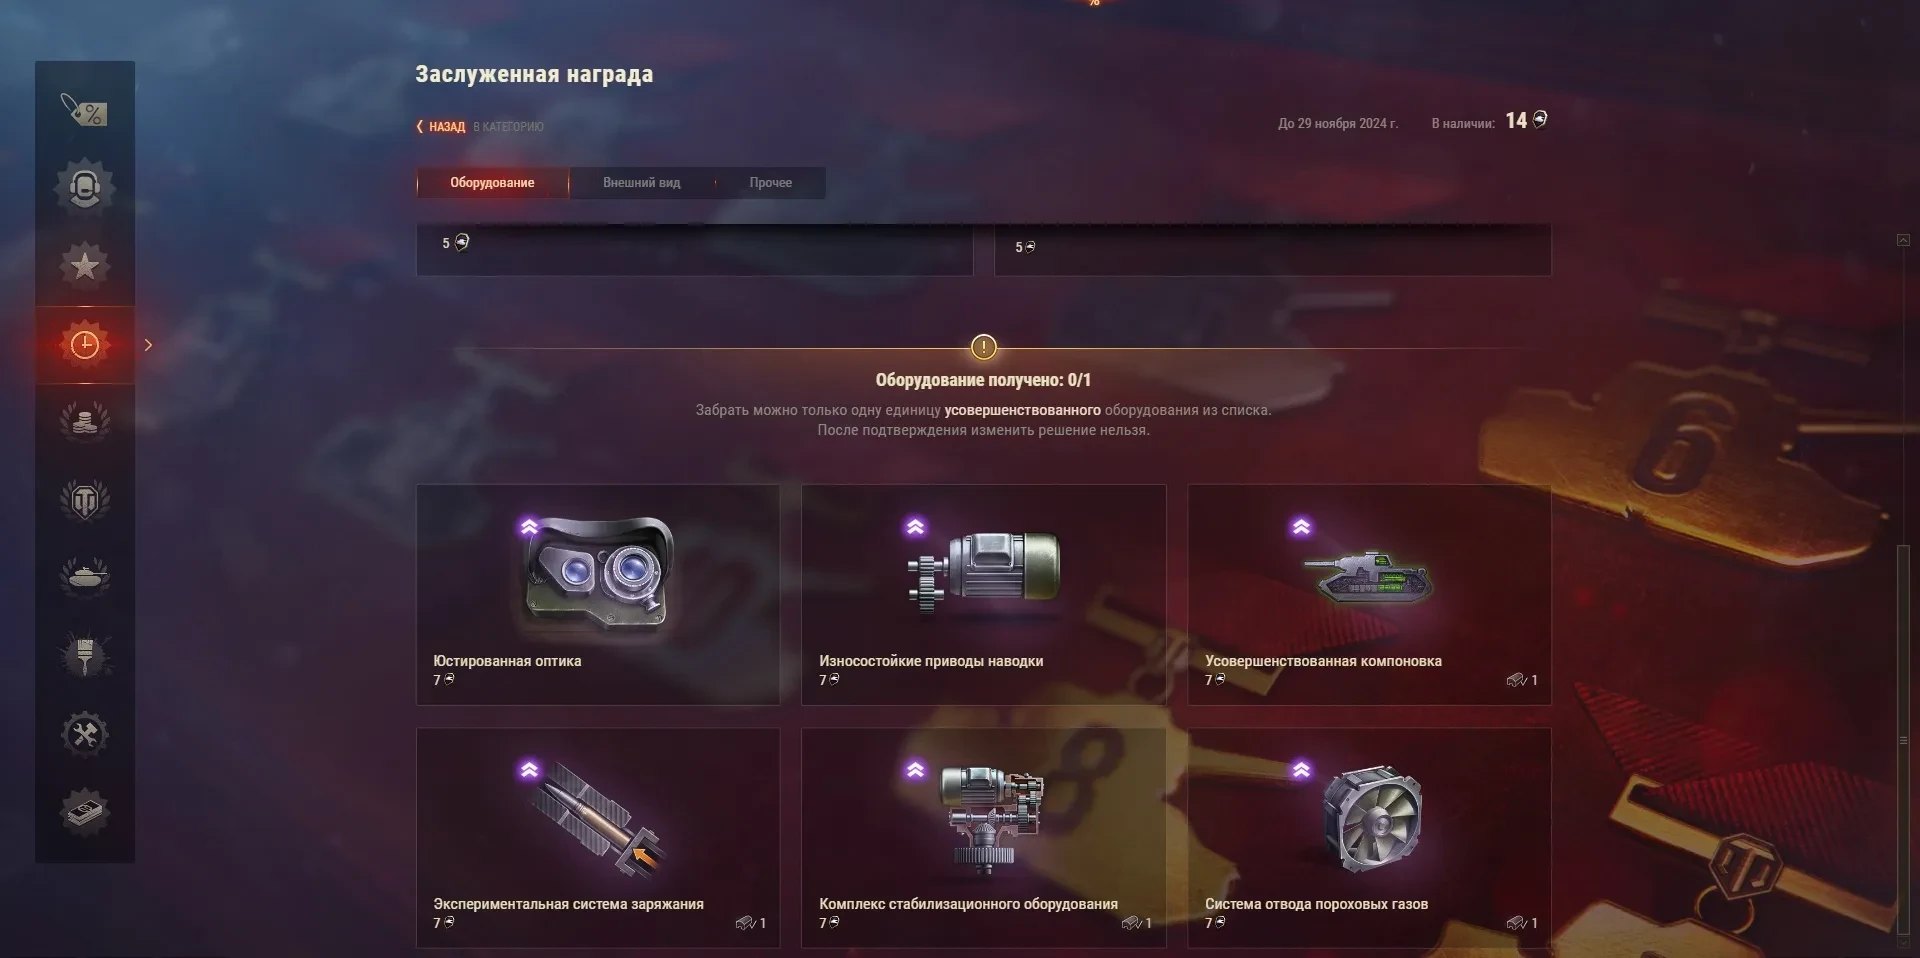1920x958 pixels.
Task: Expand the sidebar chevron next to clock icon
Action: point(148,345)
